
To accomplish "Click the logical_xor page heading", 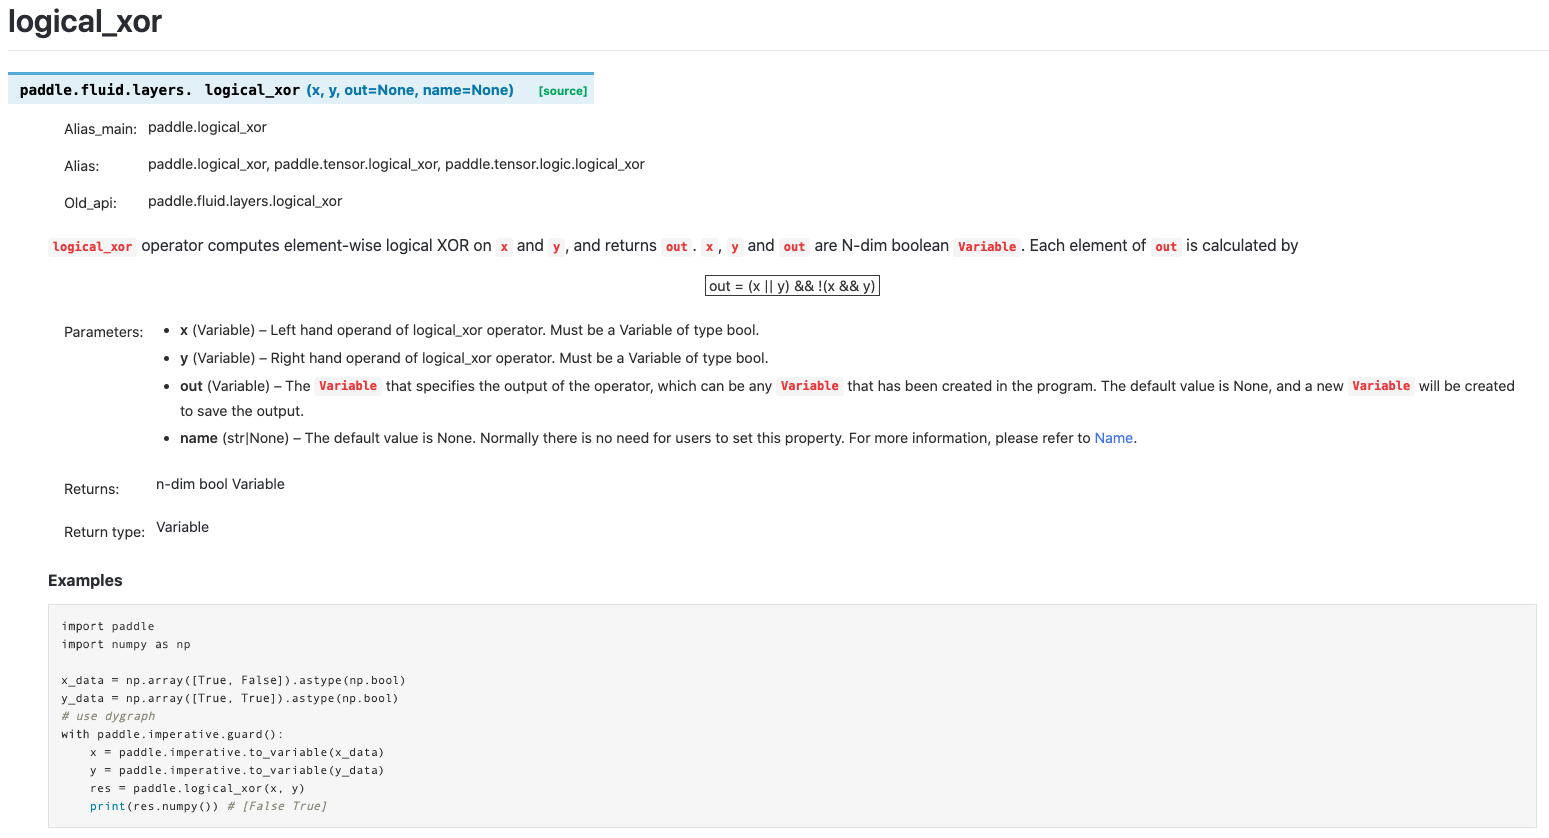I will point(85,21).
